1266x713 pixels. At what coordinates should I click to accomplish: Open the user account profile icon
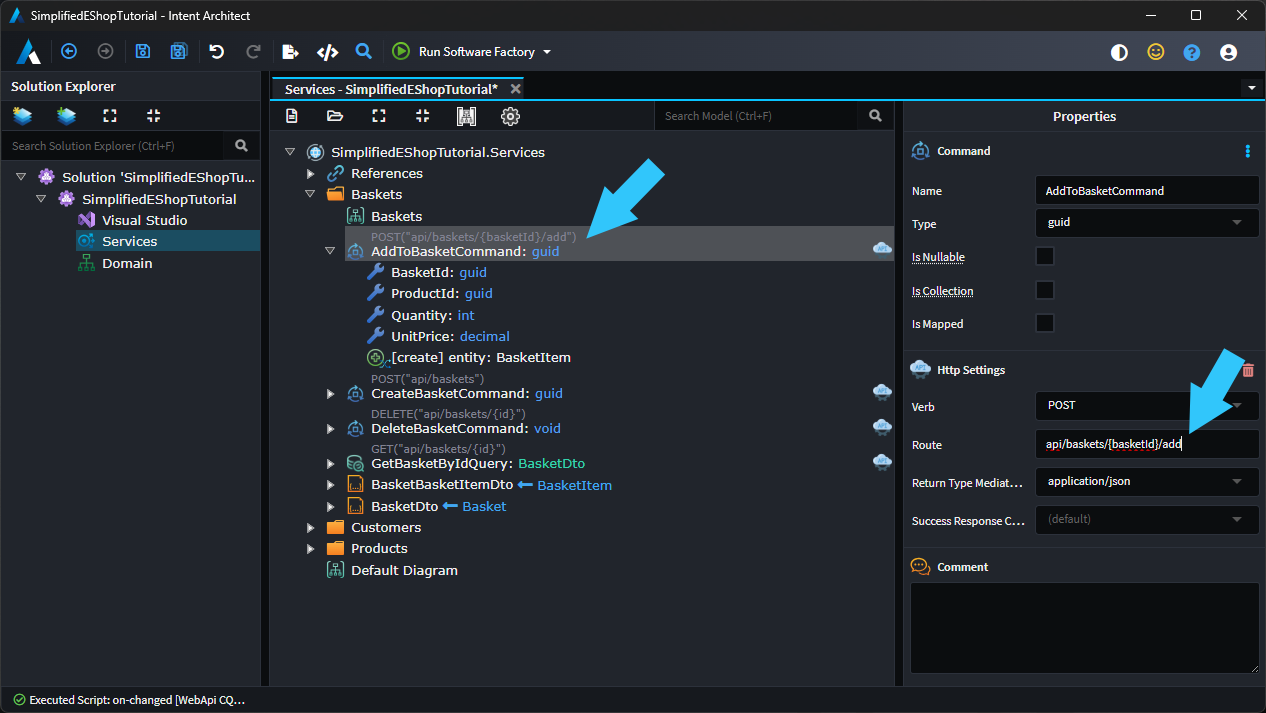point(1229,52)
